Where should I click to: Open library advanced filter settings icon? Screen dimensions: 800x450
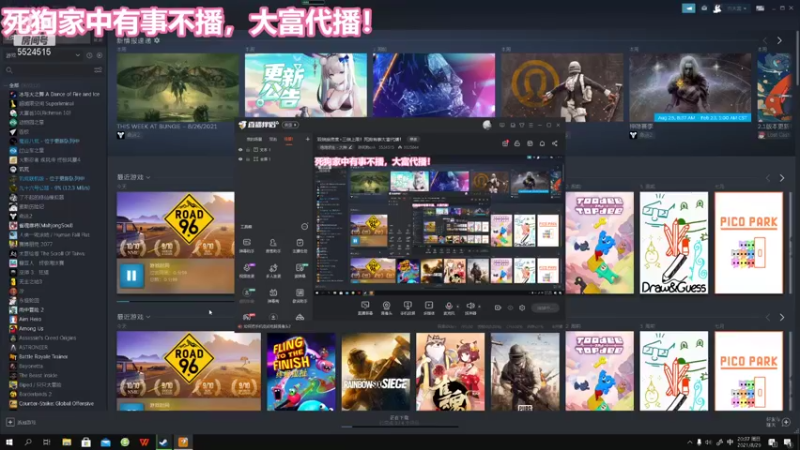[x=98, y=70]
